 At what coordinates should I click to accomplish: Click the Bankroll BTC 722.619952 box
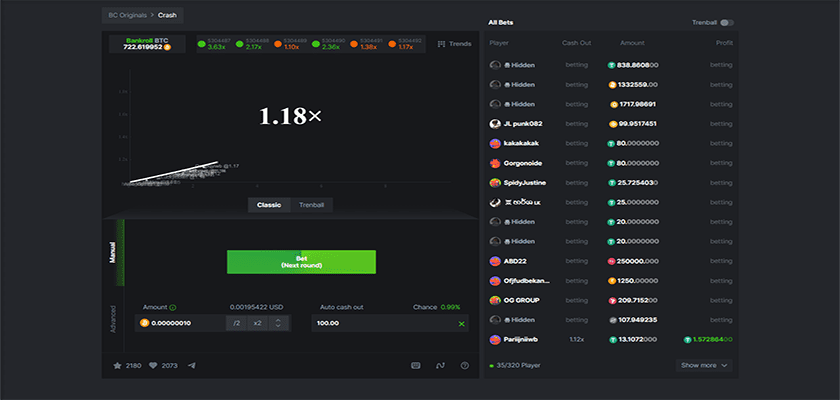pos(147,44)
